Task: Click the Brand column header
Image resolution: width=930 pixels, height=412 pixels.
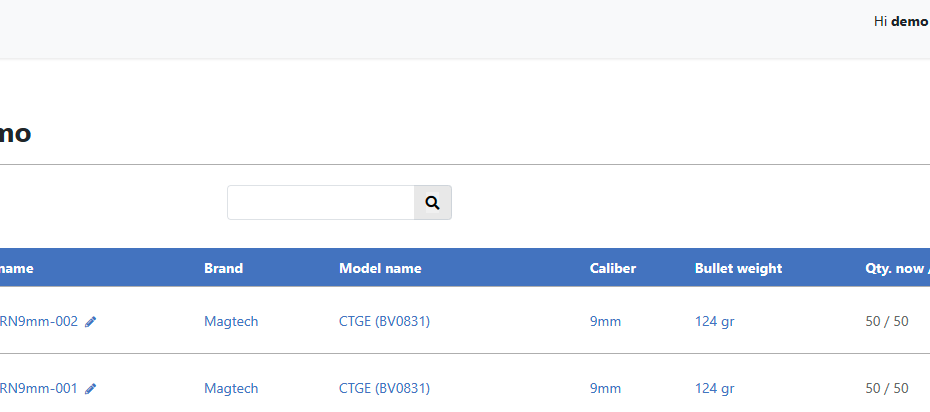Action: [223, 268]
